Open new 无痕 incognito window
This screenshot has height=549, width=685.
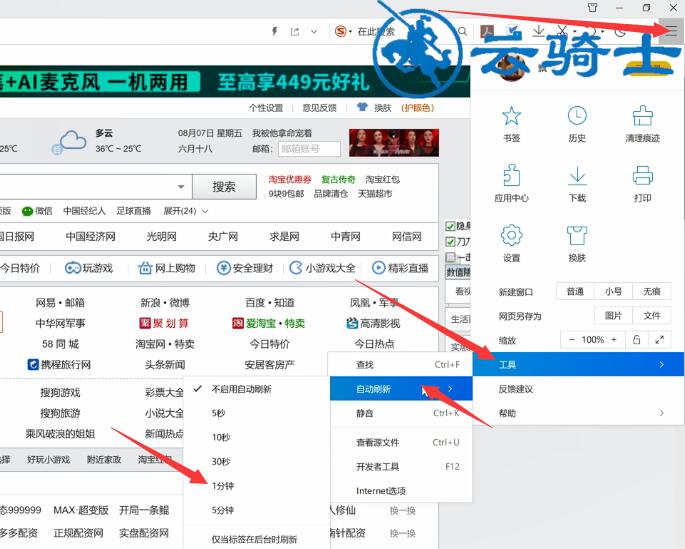pyautogui.click(x=651, y=291)
